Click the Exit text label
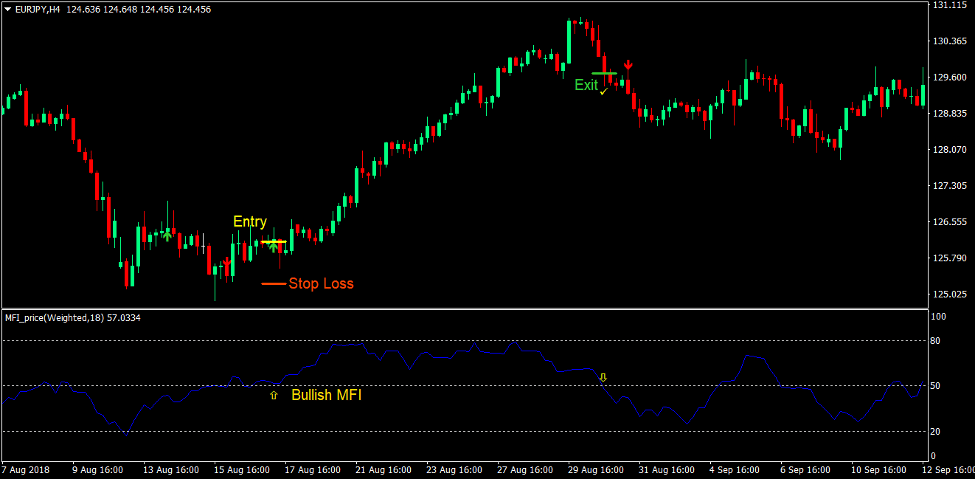Viewport: 977px width, 479px height. click(586, 86)
